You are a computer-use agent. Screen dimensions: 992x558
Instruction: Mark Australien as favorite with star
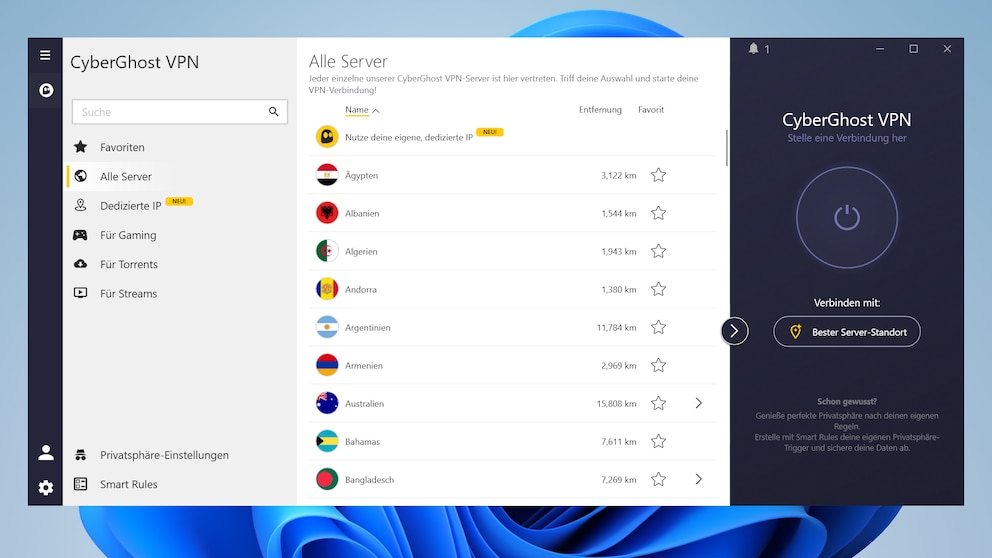(659, 403)
